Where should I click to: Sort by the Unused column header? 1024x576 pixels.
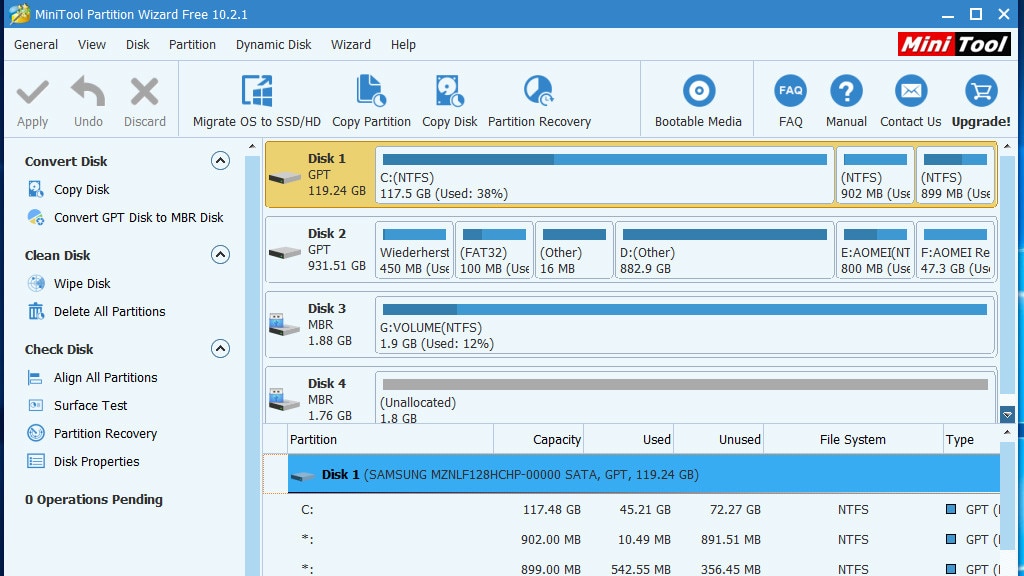point(718,440)
